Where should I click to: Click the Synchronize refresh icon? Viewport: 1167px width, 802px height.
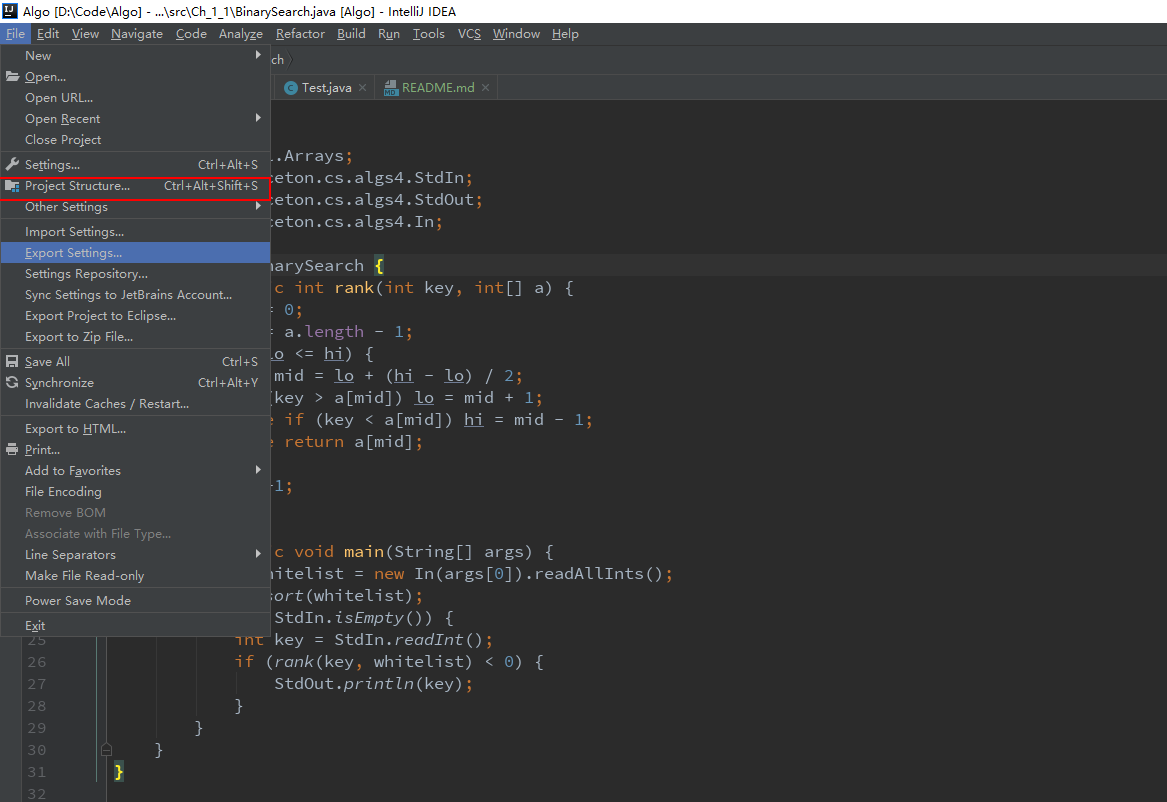click(x=12, y=383)
